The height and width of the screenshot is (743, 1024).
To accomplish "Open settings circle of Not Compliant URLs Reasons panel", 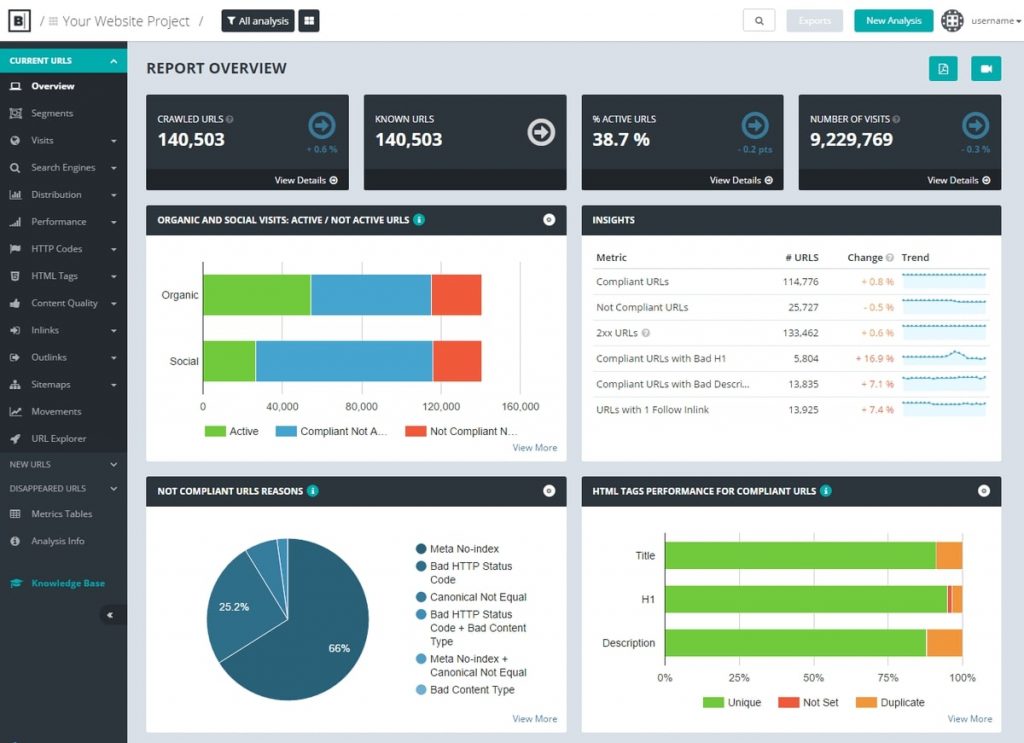I will coord(549,491).
